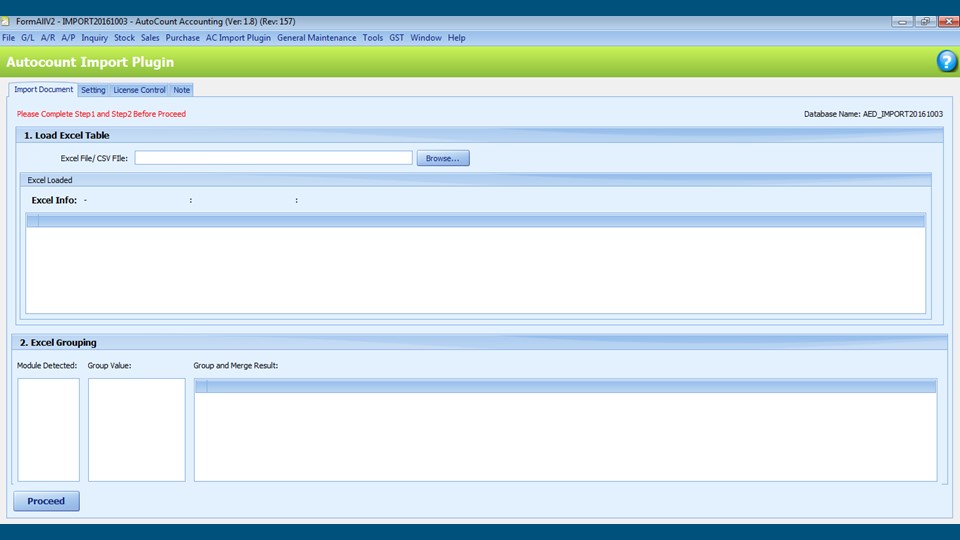The width and height of the screenshot is (960, 540).
Task: Click Group and Merge Result grid corner cell
Action: pos(201,386)
